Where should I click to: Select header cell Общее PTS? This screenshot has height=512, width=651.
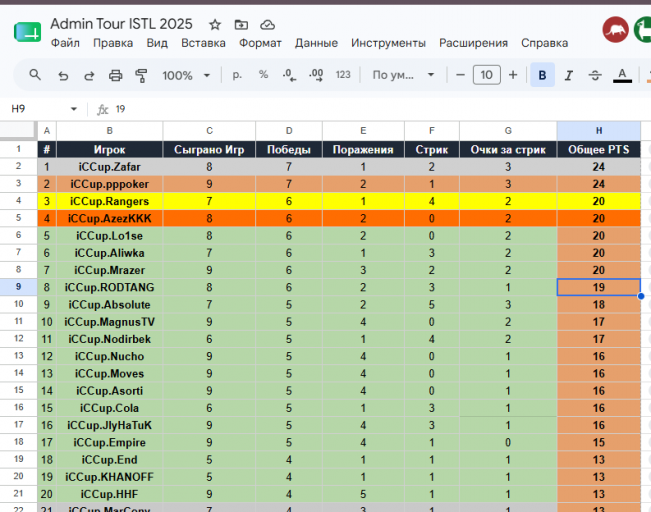(599, 149)
